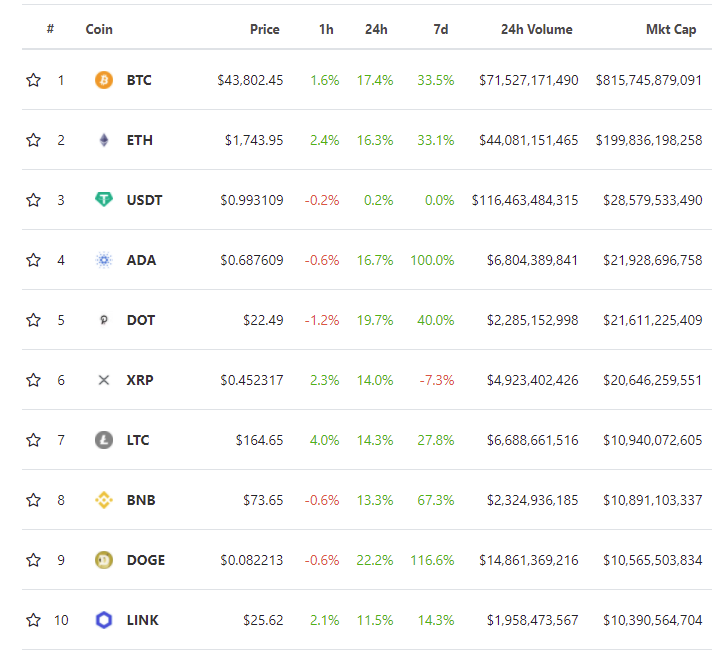Open the DOT coin link

tap(141, 320)
